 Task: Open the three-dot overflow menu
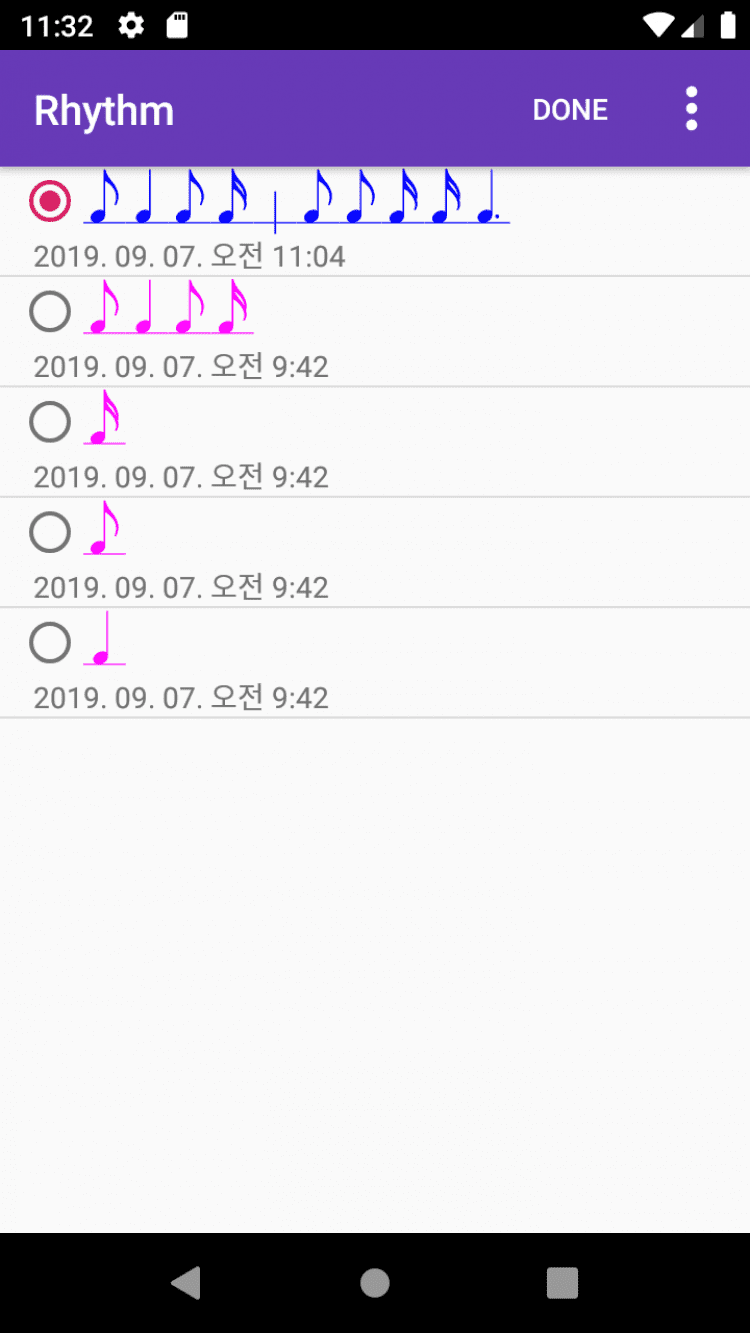[x=691, y=109]
